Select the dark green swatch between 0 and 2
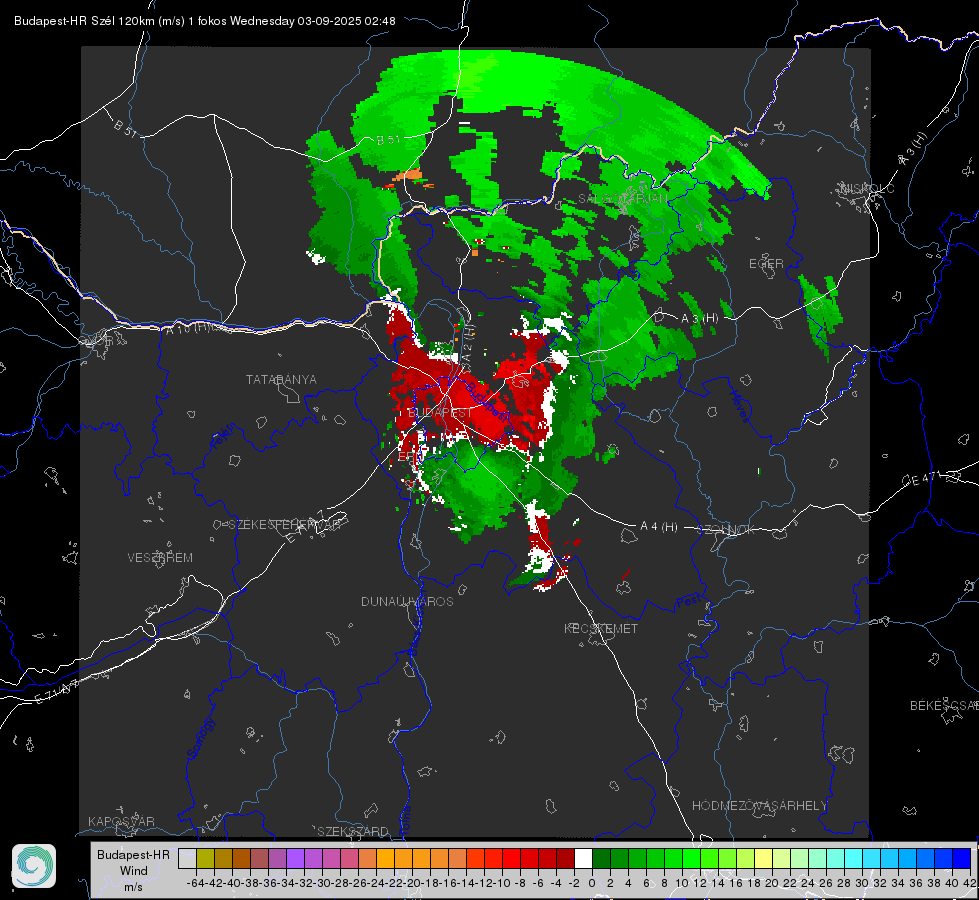The image size is (979, 900). coord(601,858)
